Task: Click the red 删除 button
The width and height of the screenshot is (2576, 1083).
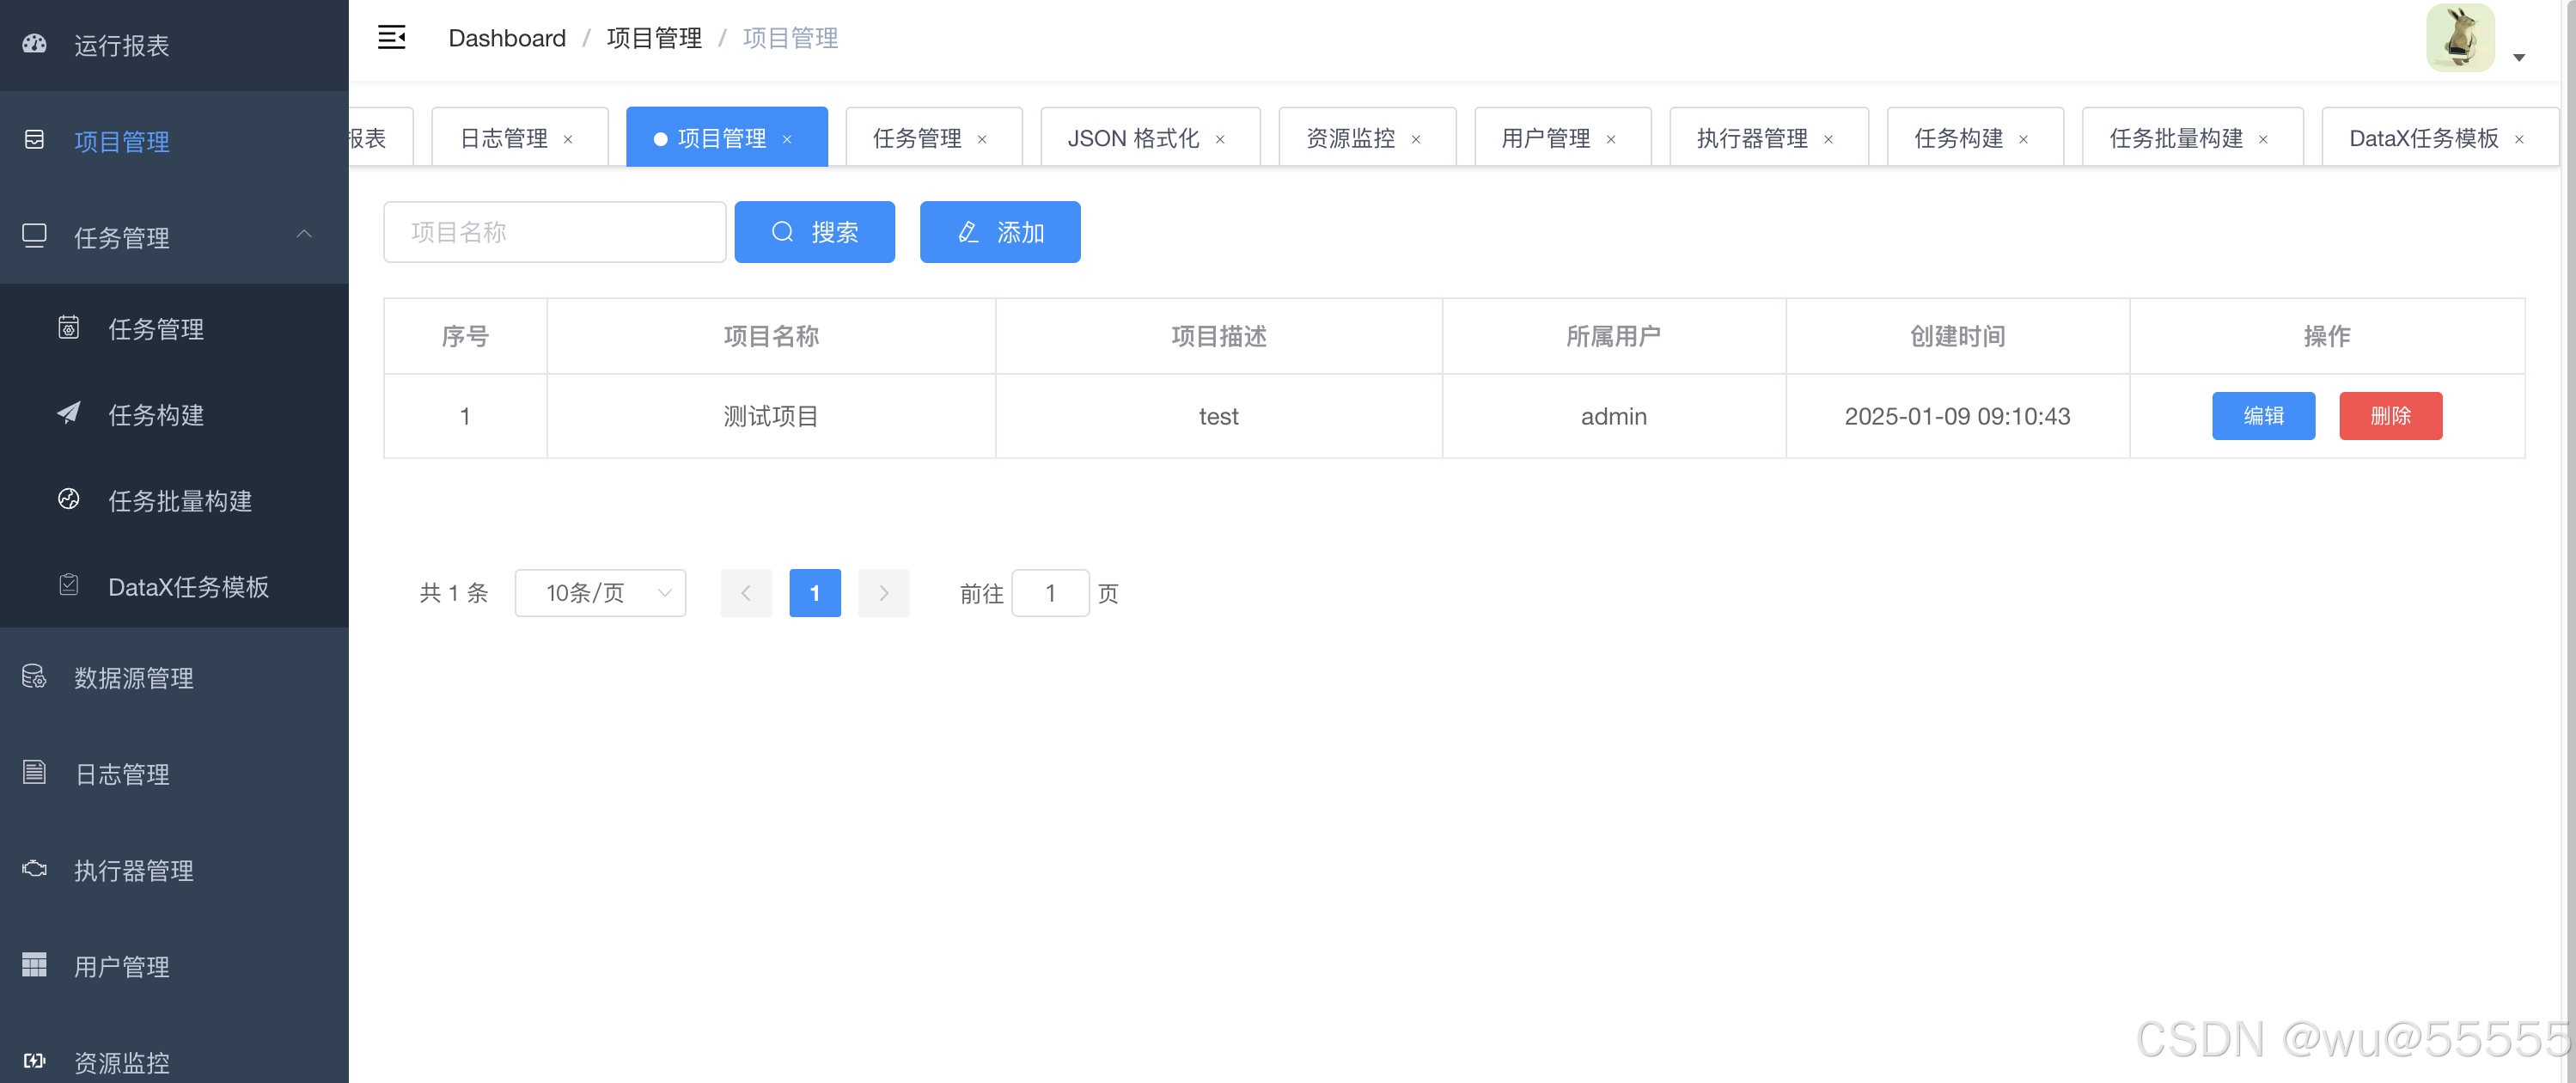Action: click(x=2390, y=416)
